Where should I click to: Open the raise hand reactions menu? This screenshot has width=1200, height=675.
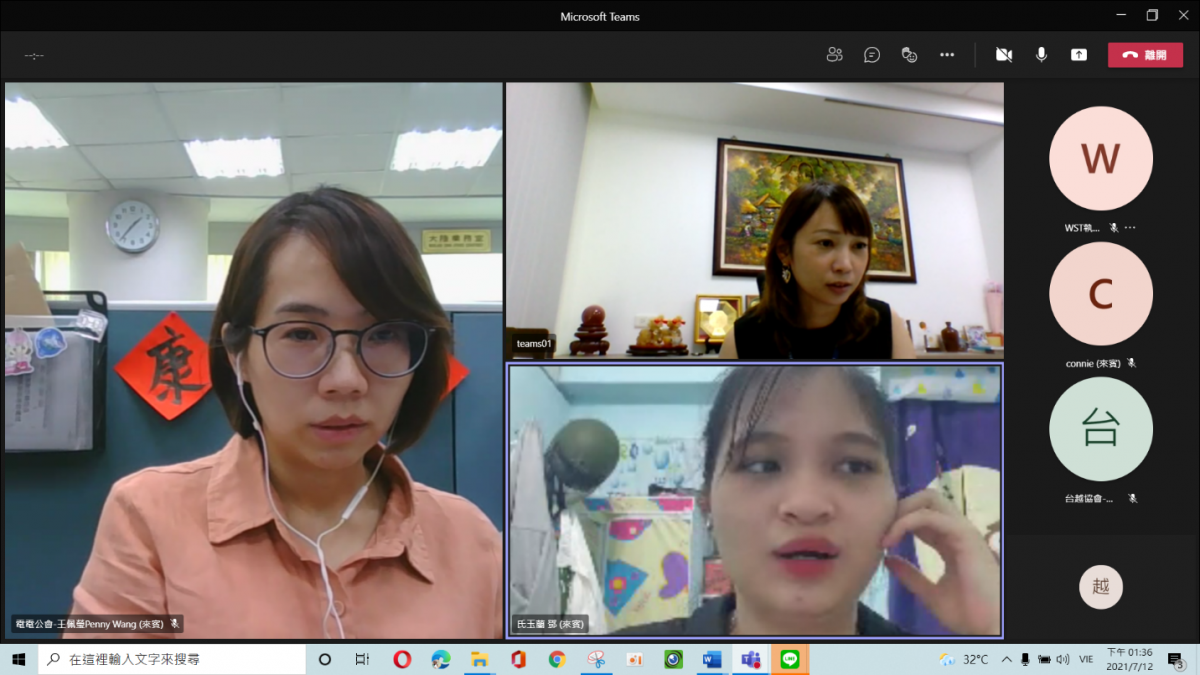(x=909, y=55)
